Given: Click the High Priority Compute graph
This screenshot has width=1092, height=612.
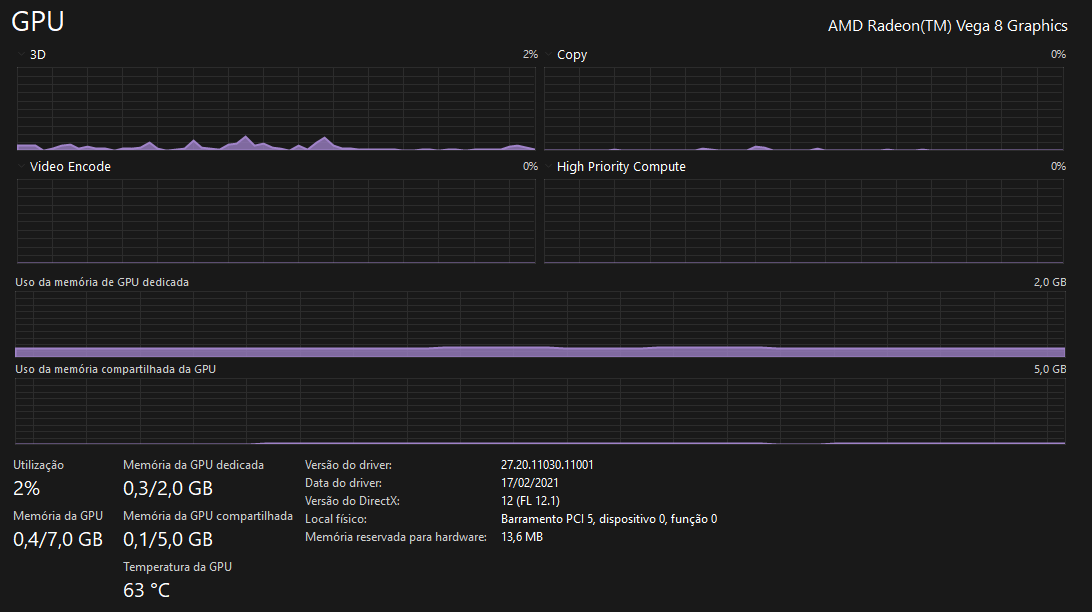Looking at the screenshot, I should [x=804, y=221].
